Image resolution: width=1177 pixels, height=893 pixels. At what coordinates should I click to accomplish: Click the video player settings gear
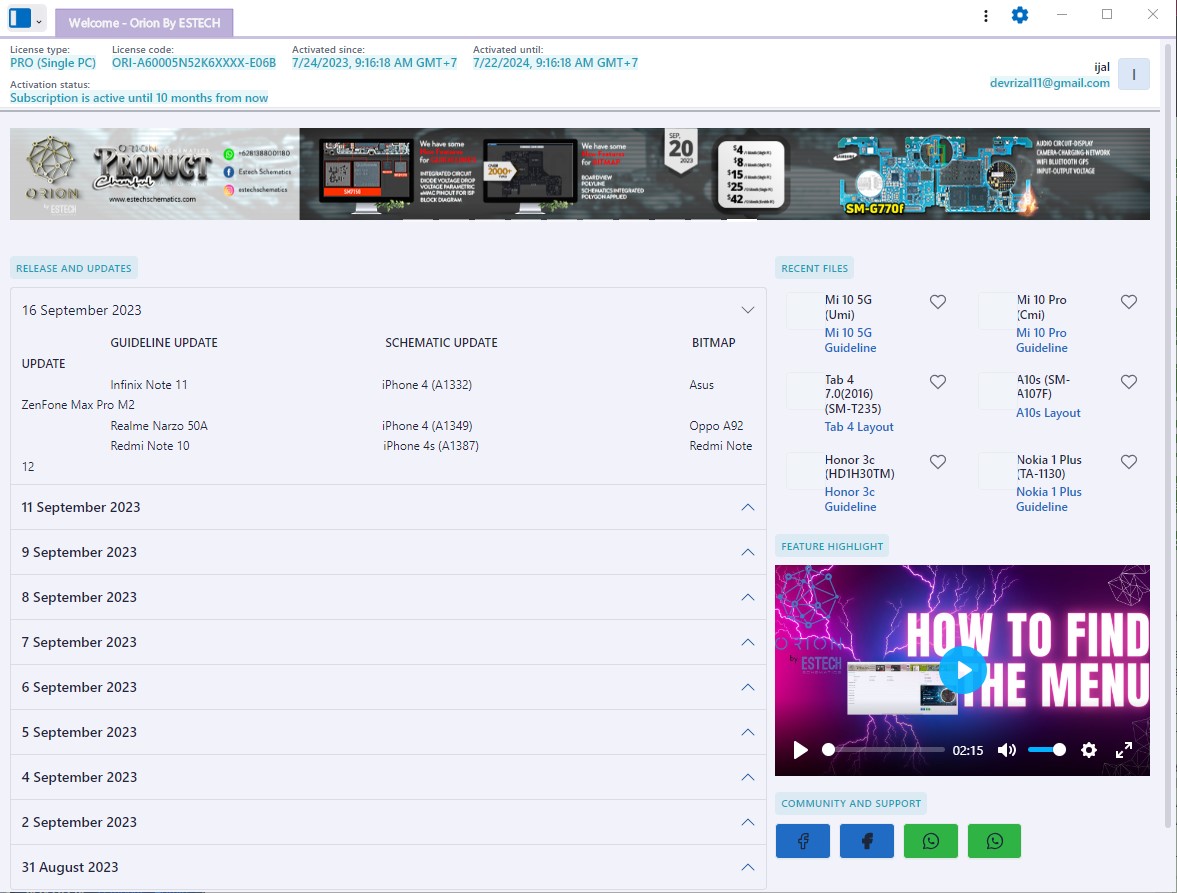coord(1089,750)
